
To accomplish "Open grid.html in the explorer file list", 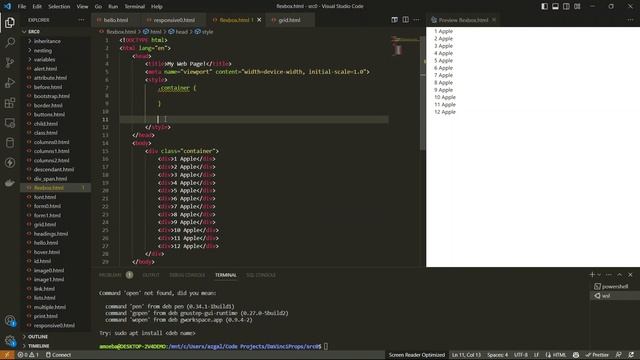I will [x=45, y=224].
